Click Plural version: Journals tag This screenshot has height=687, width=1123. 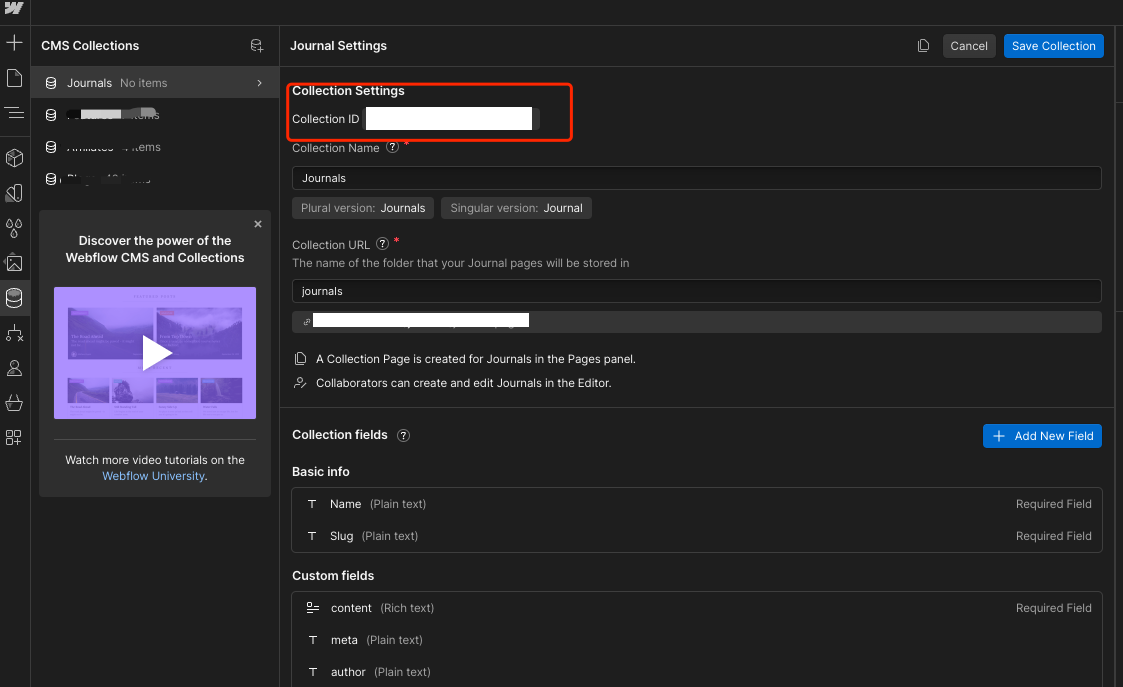coord(362,208)
